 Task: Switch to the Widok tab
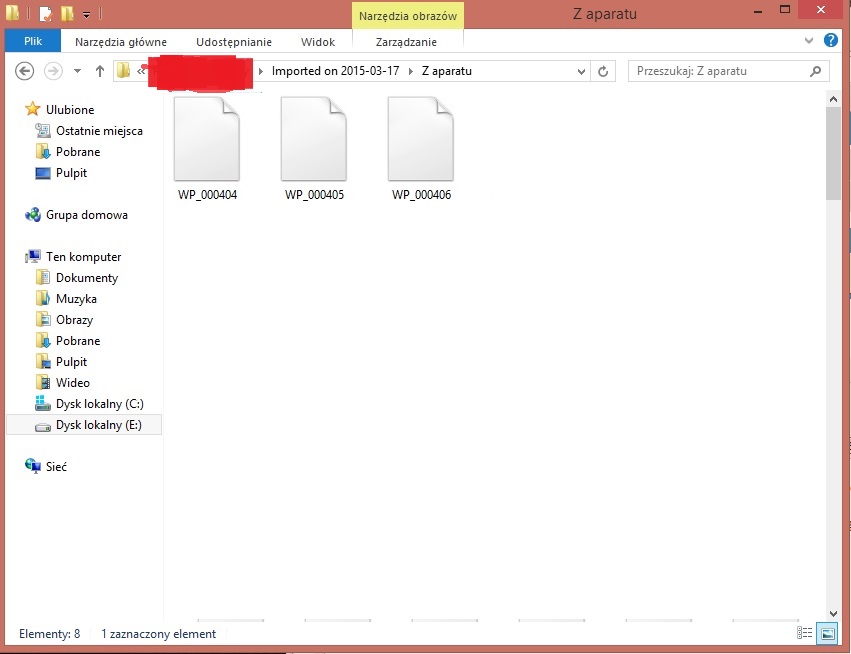click(317, 42)
